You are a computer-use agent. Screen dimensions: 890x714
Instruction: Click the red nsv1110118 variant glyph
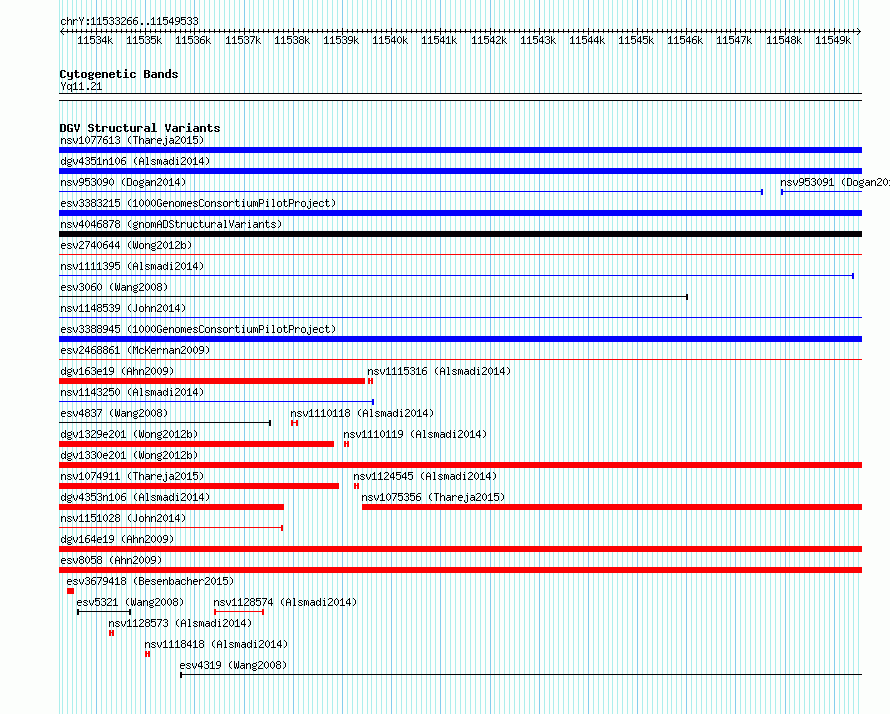click(x=294, y=423)
